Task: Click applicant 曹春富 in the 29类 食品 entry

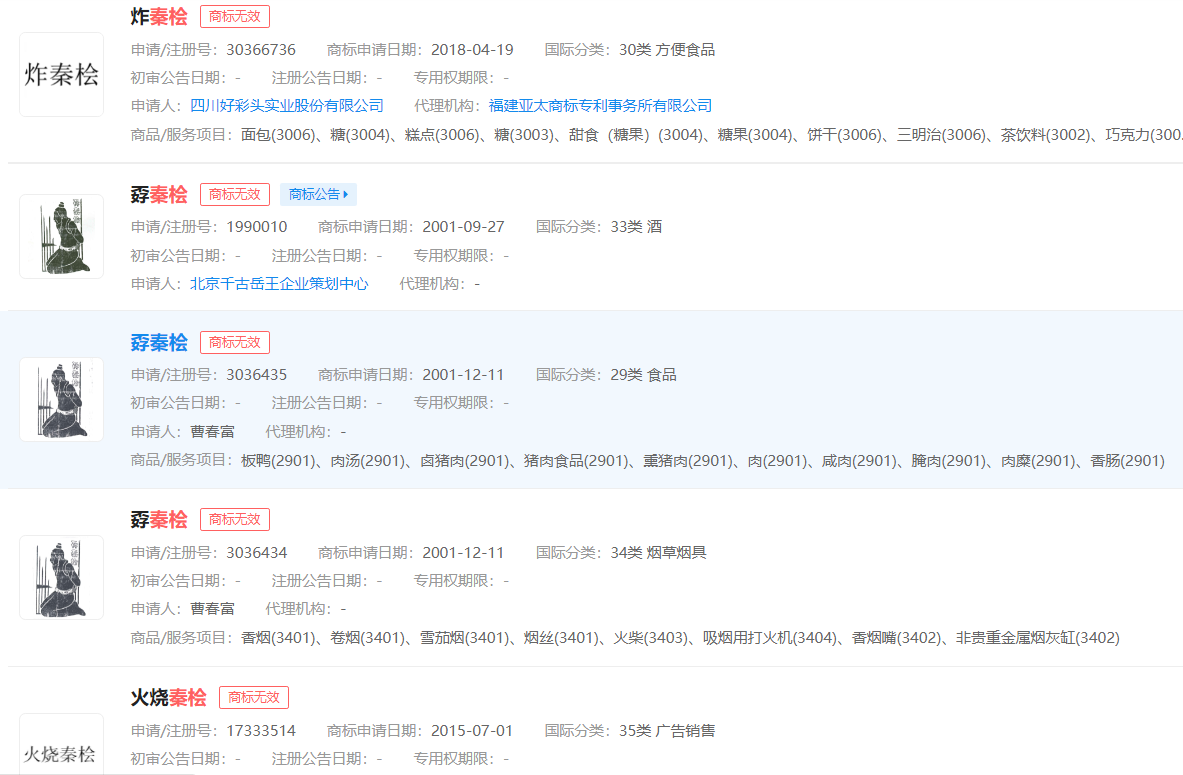Action: click(x=212, y=432)
